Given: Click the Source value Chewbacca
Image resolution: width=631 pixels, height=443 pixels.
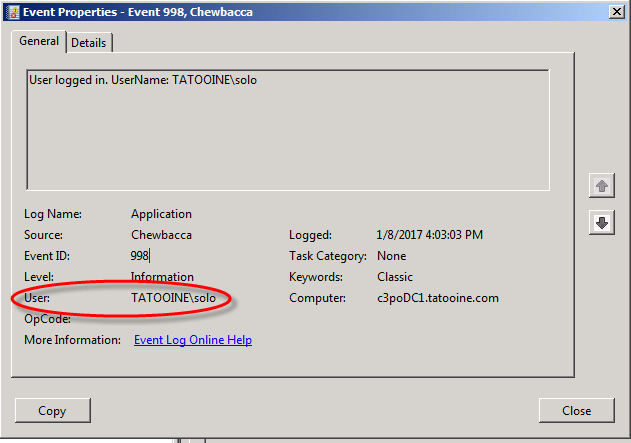Looking at the screenshot, I should pos(161,235).
